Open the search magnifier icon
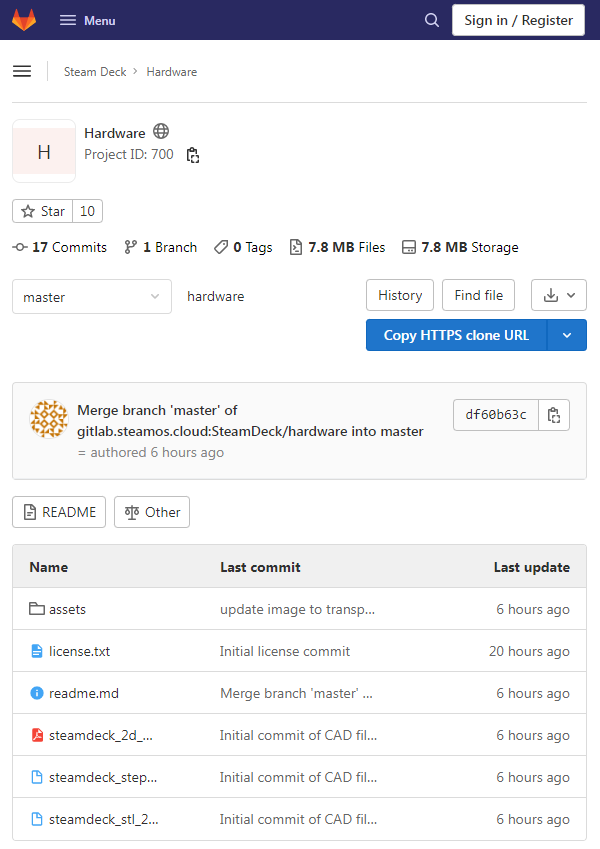 click(x=432, y=20)
